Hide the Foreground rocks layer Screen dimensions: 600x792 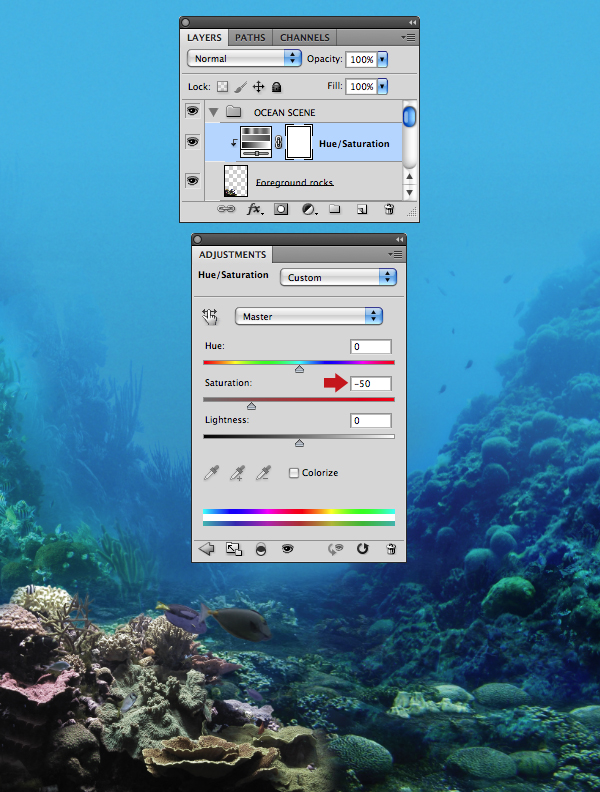click(192, 180)
